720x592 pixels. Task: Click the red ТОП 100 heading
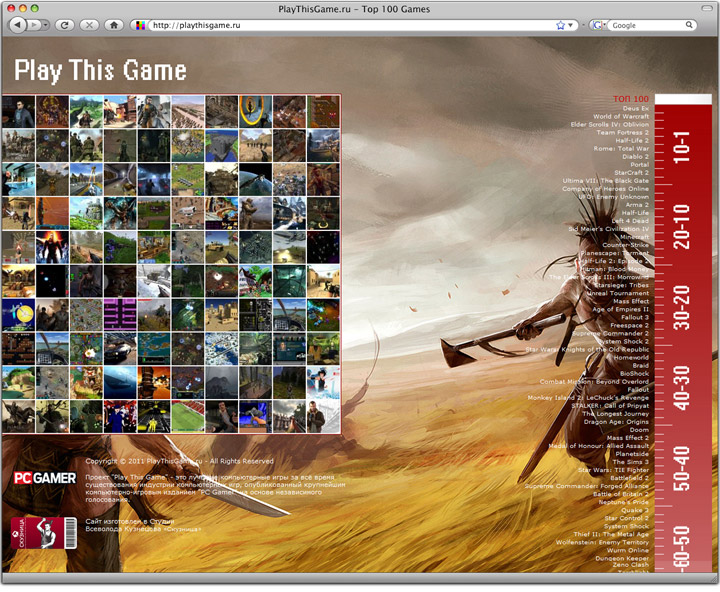[x=631, y=99]
